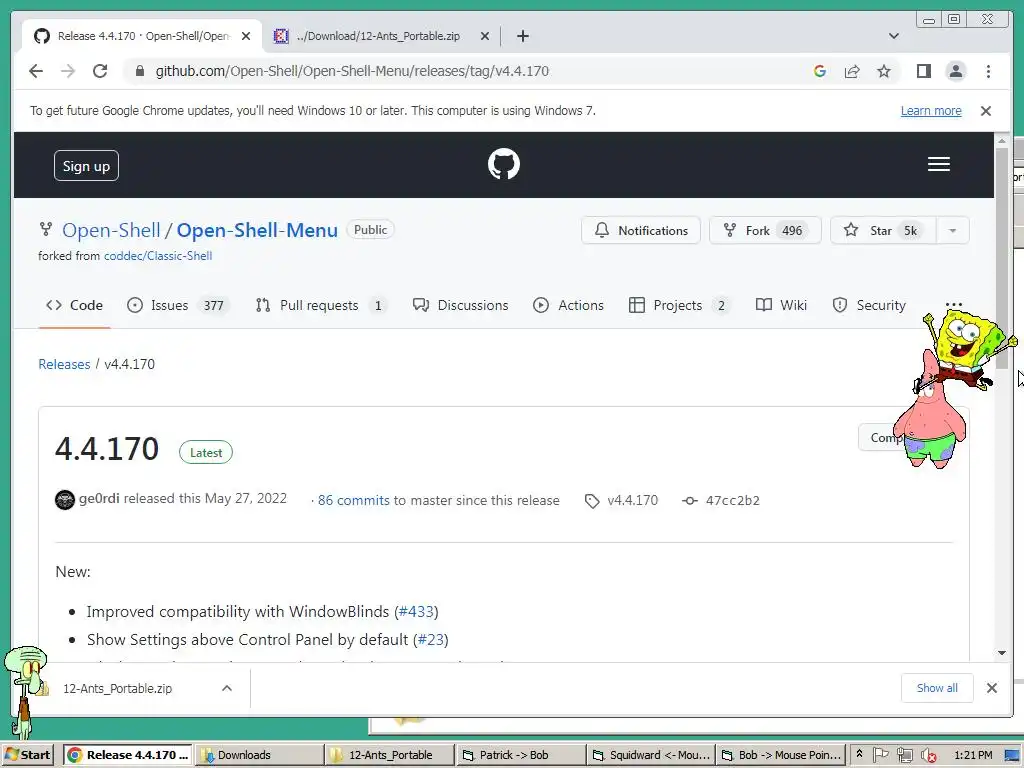Viewport: 1024px width, 768px height.
Task: Click the GitHub Sign up button
Action: [x=86, y=166]
